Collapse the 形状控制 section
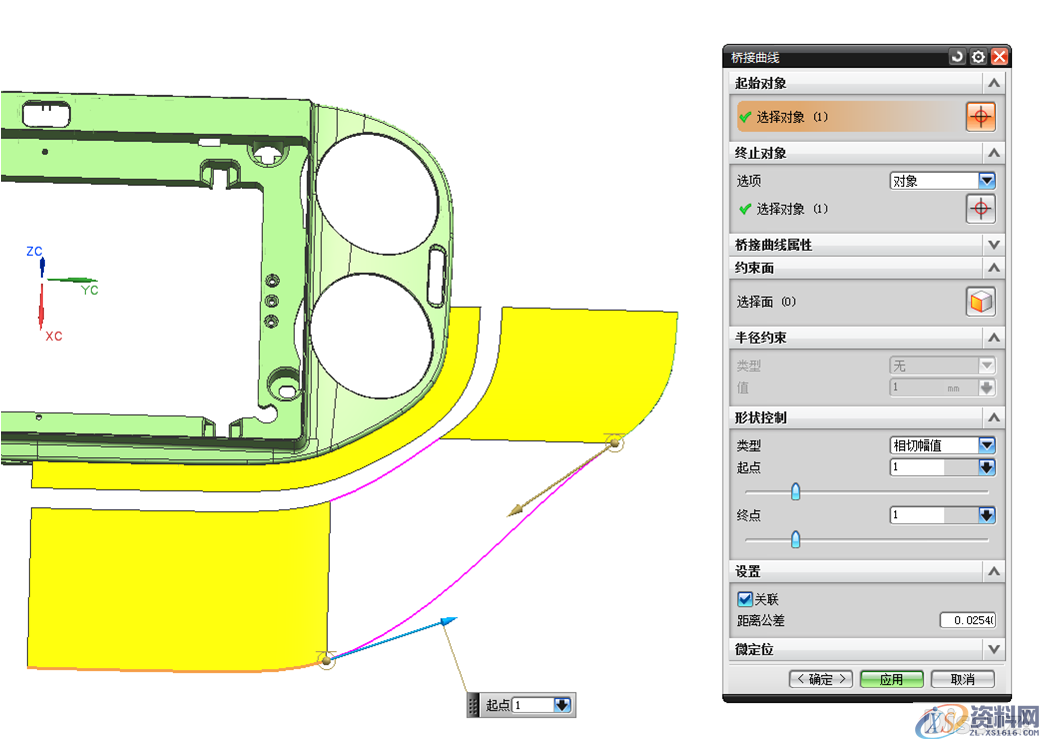 pyautogui.click(x=993, y=417)
